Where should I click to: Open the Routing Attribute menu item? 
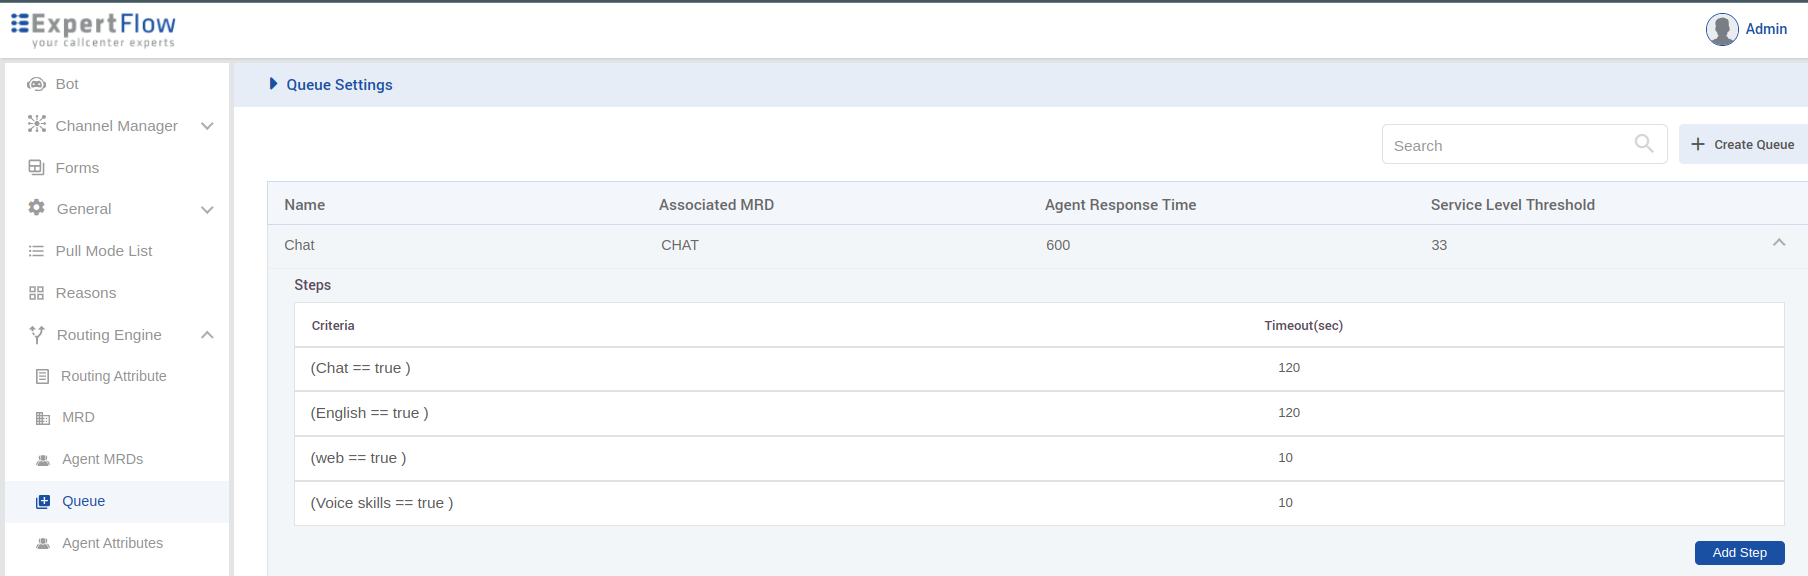tap(113, 376)
